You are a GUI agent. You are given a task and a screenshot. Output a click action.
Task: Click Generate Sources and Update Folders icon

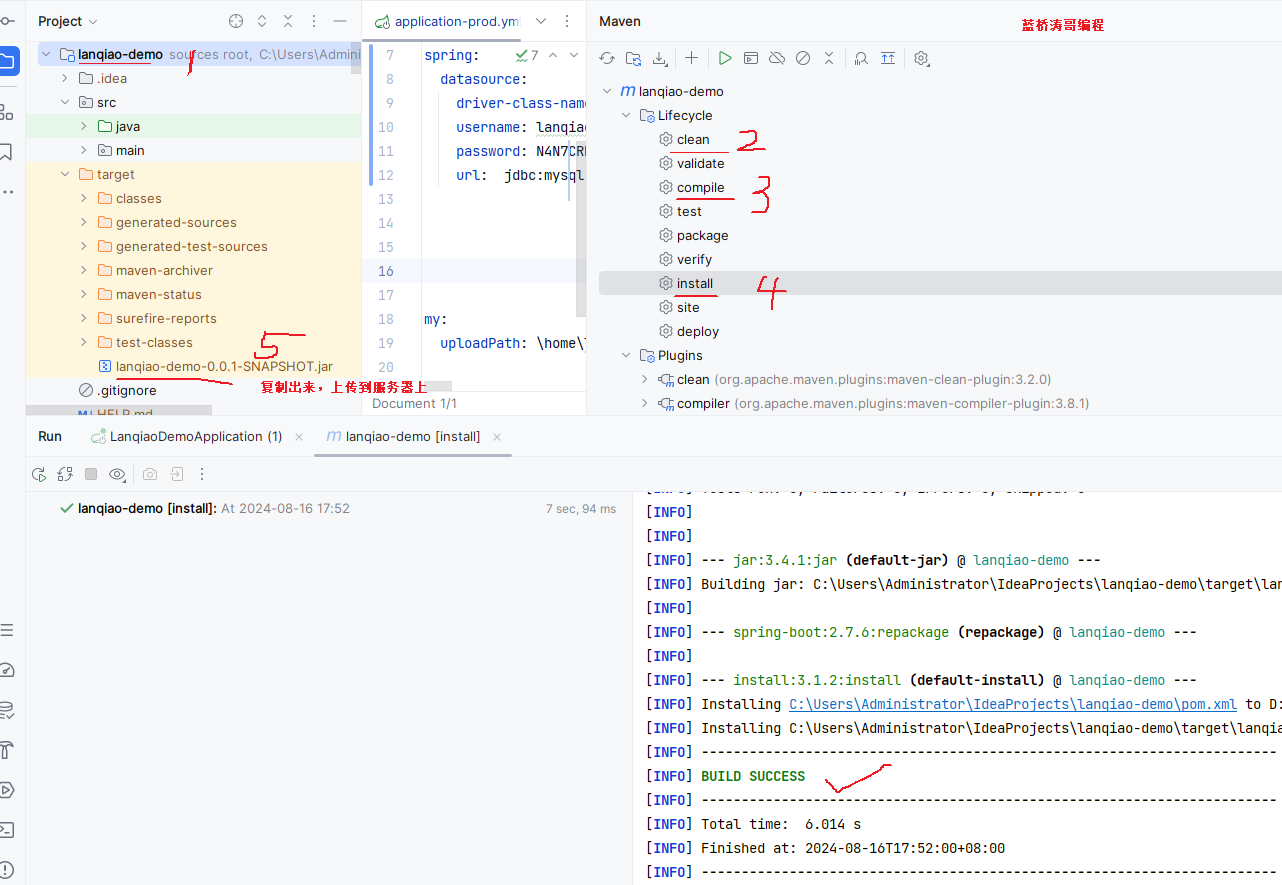coord(633,58)
